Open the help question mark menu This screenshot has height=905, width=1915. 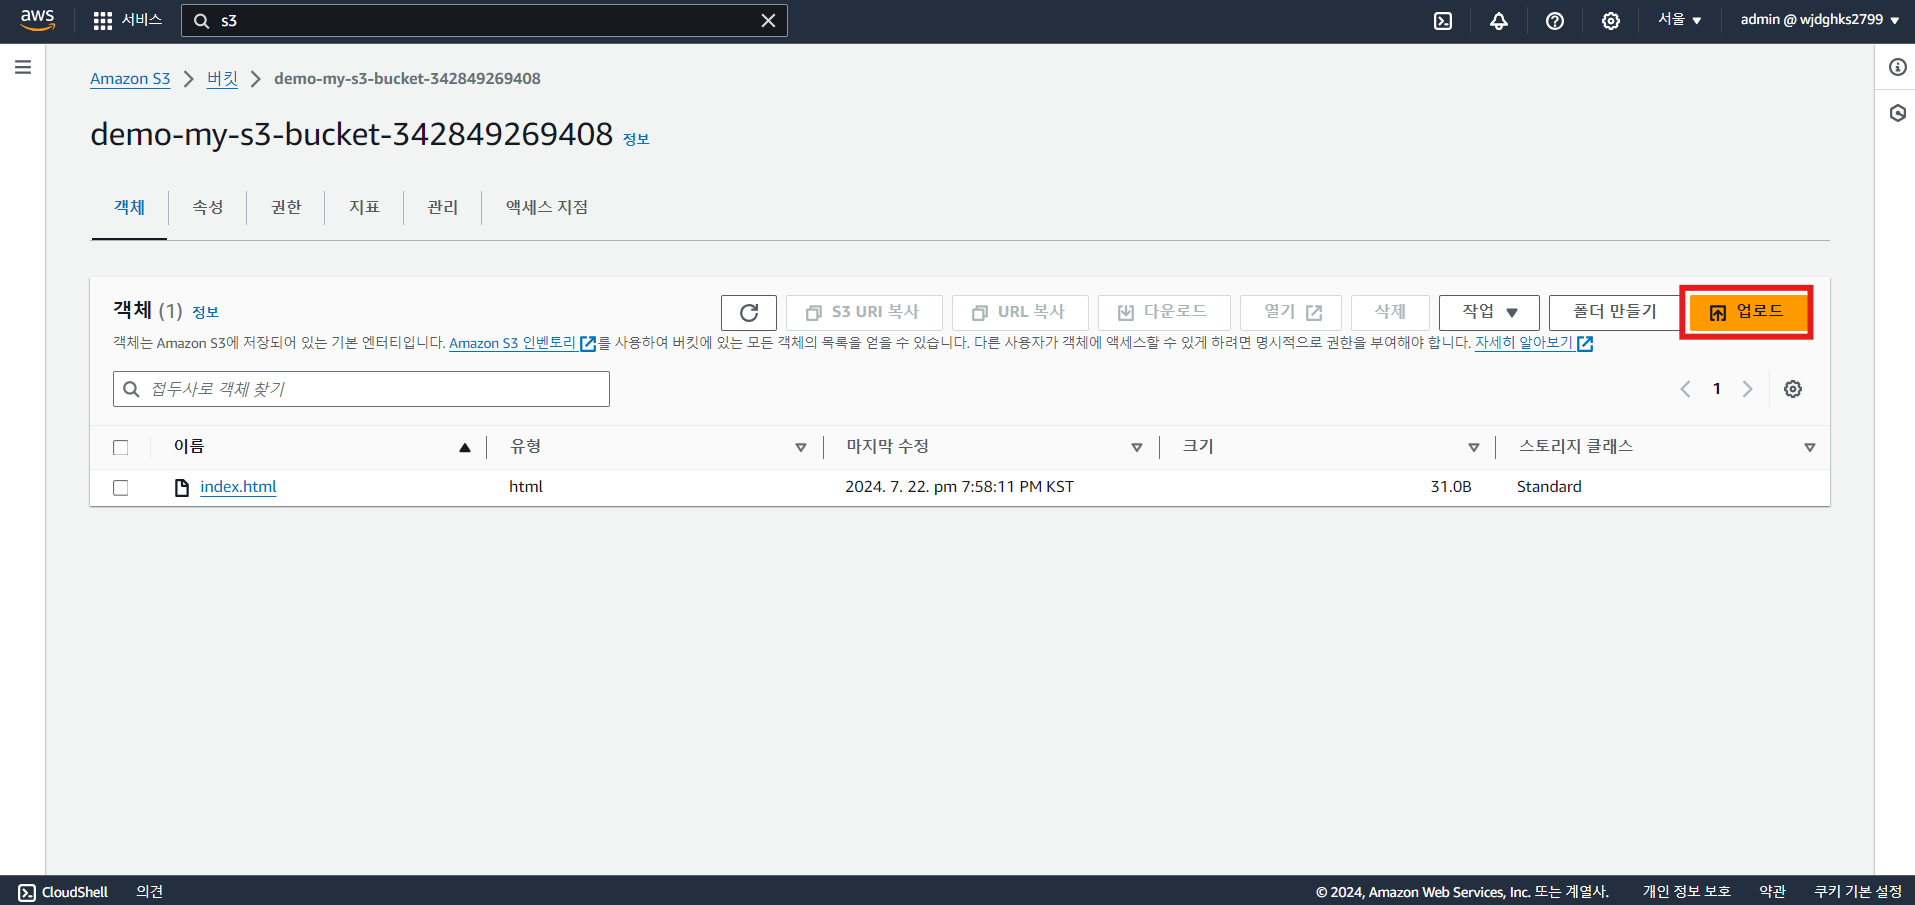pos(1555,21)
